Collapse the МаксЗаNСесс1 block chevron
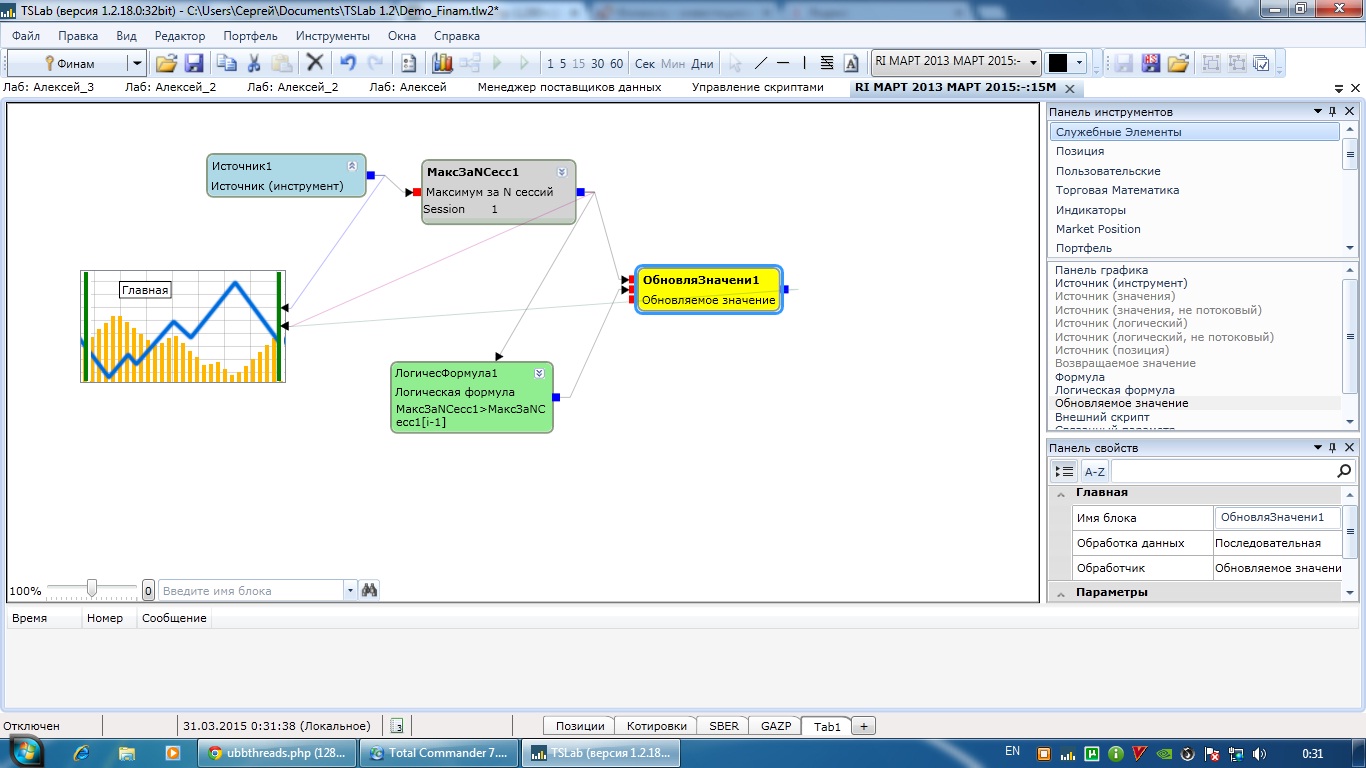1366x768 pixels. 562,172
